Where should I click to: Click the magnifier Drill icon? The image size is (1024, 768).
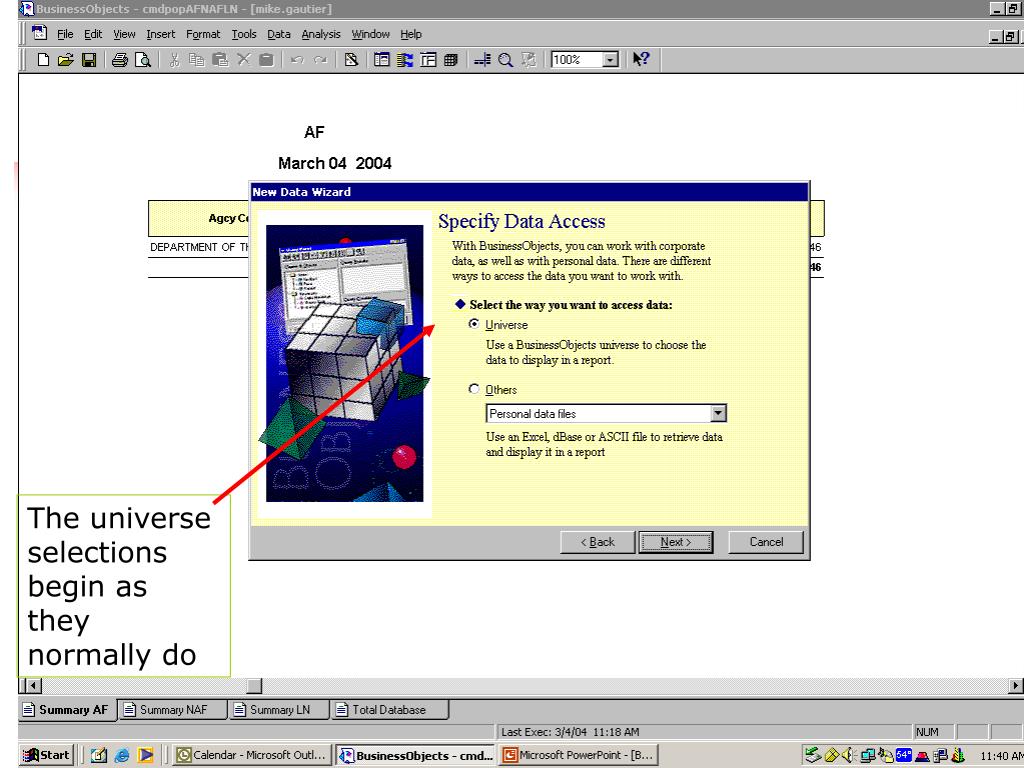(x=505, y=60)
